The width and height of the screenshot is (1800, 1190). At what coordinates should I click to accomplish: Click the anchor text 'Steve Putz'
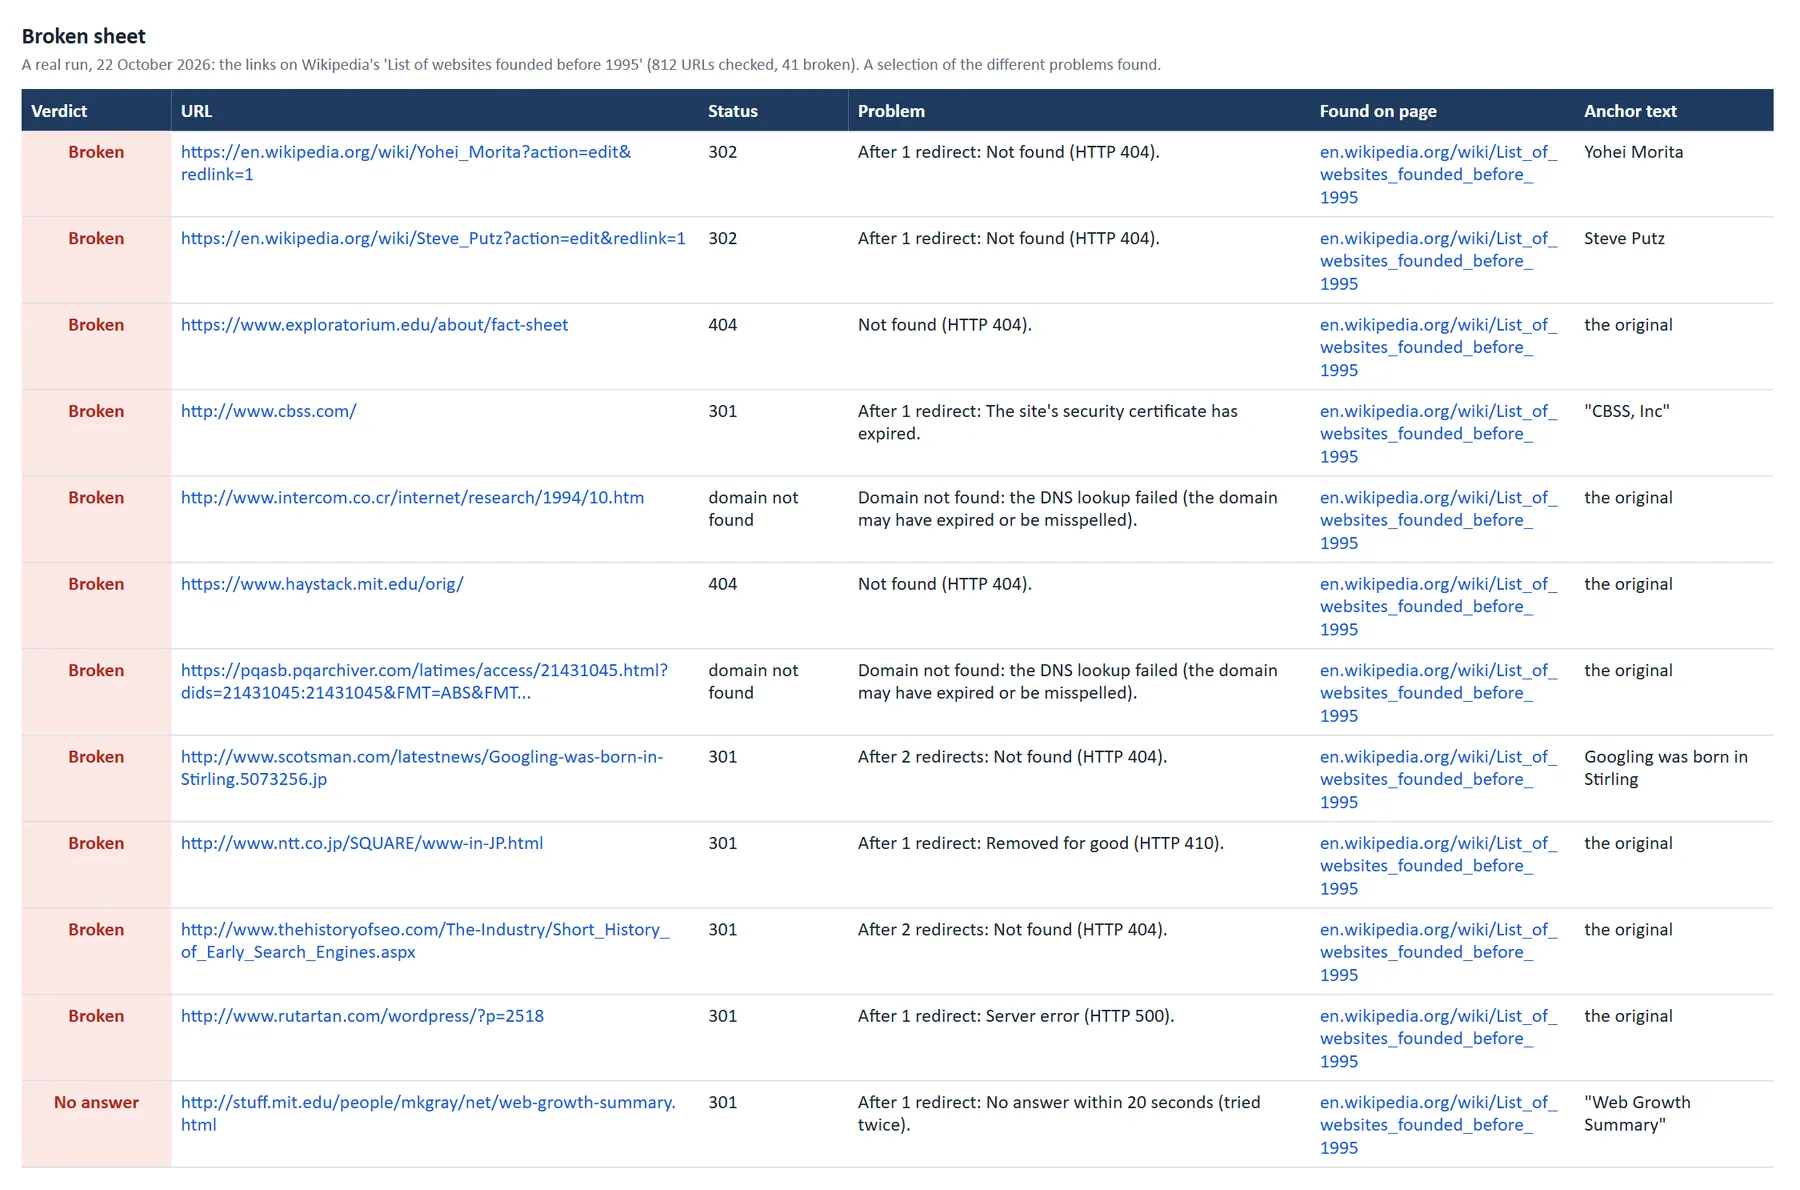(1624, 238)
